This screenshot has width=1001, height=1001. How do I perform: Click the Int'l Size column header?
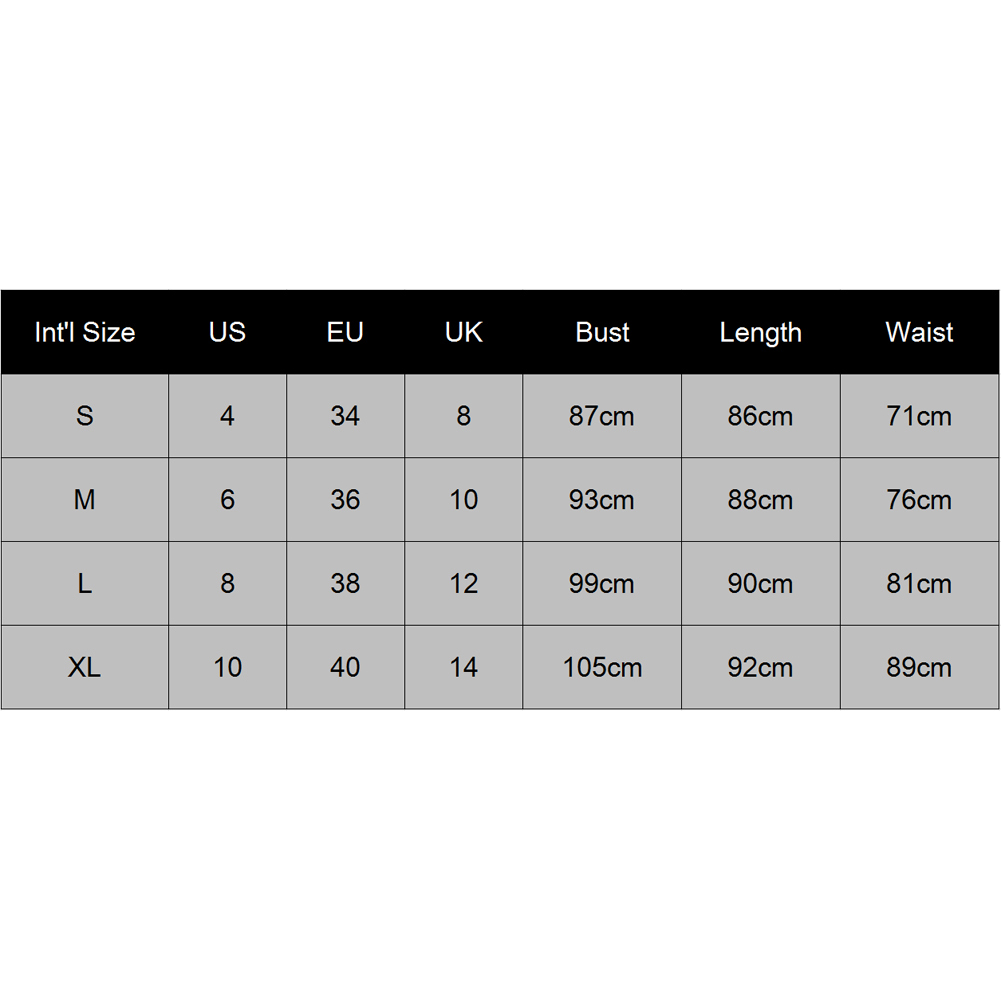tap(85, 333)
